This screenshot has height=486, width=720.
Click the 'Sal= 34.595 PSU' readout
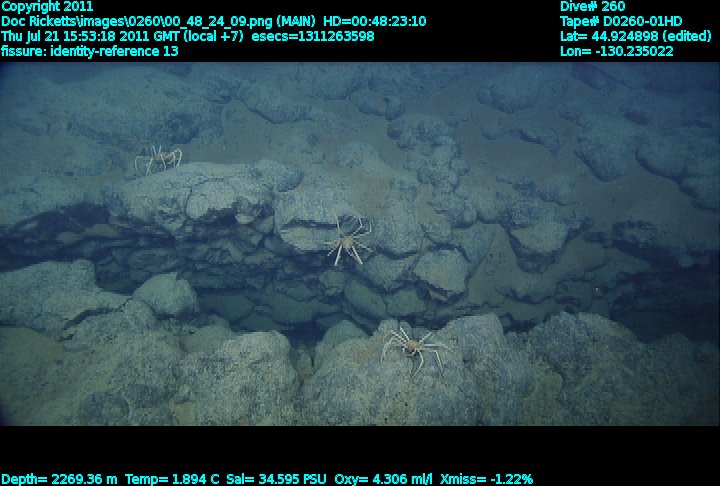[276, 480]
